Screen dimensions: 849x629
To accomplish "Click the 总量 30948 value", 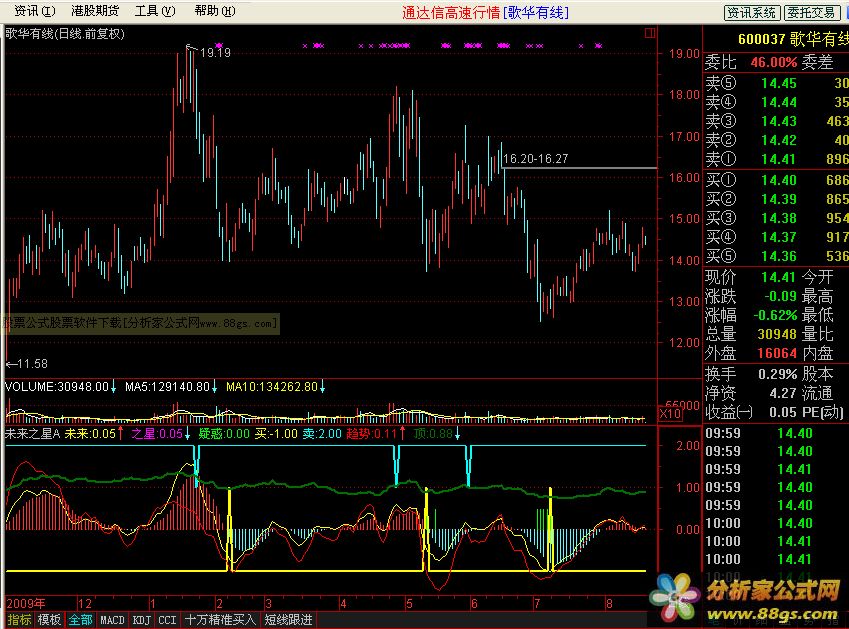I will tap(777, 334).
